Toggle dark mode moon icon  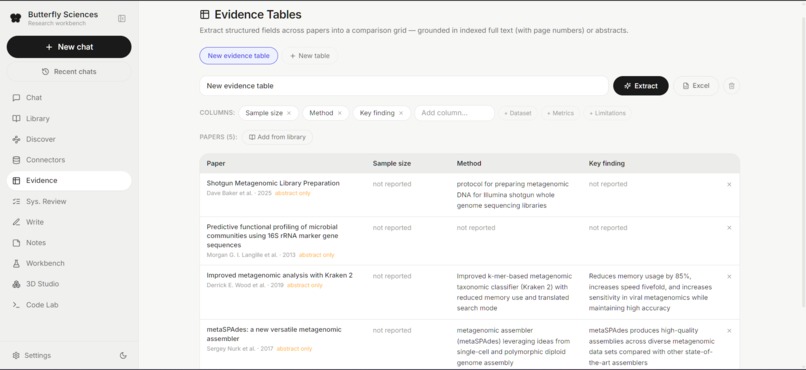pos(123,355)
